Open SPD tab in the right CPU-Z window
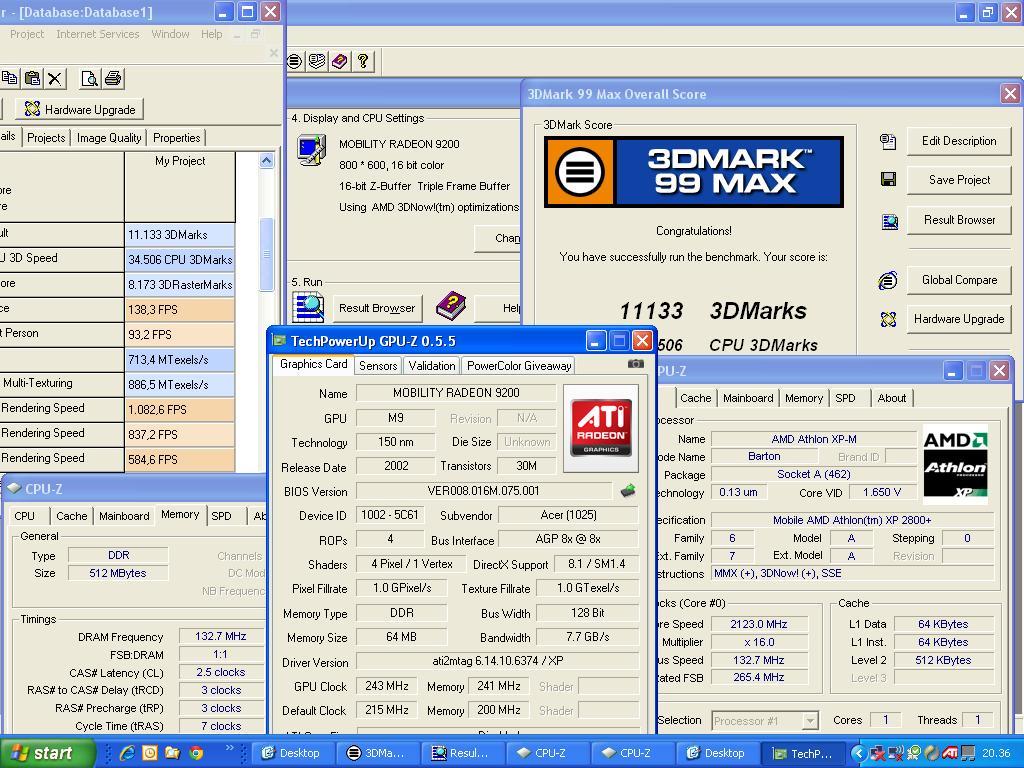The image size is (1024, 768). (845, 398)
